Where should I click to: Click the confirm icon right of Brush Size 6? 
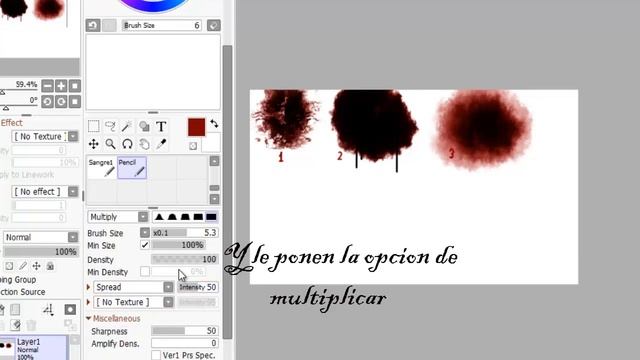[x=213, y=25]
